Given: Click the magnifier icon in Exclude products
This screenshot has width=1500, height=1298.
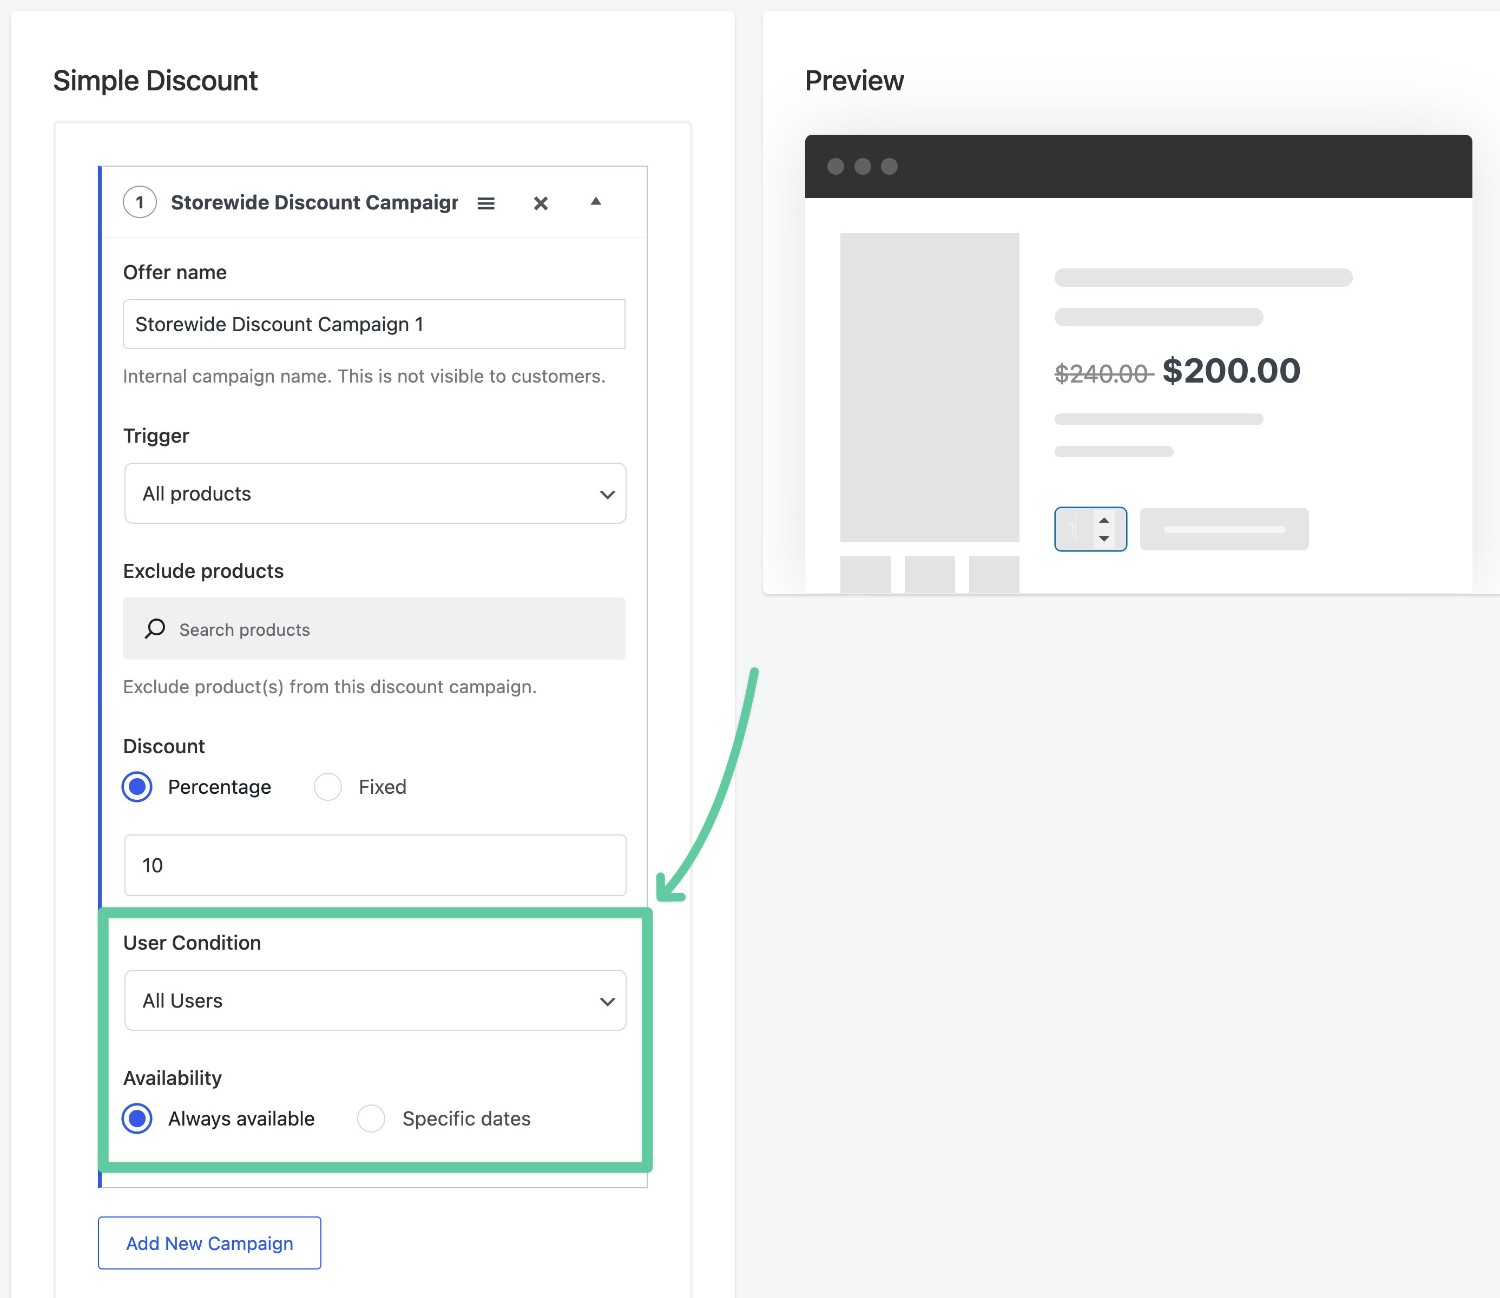Looking at the screenshot, I should tap(155, 629).
